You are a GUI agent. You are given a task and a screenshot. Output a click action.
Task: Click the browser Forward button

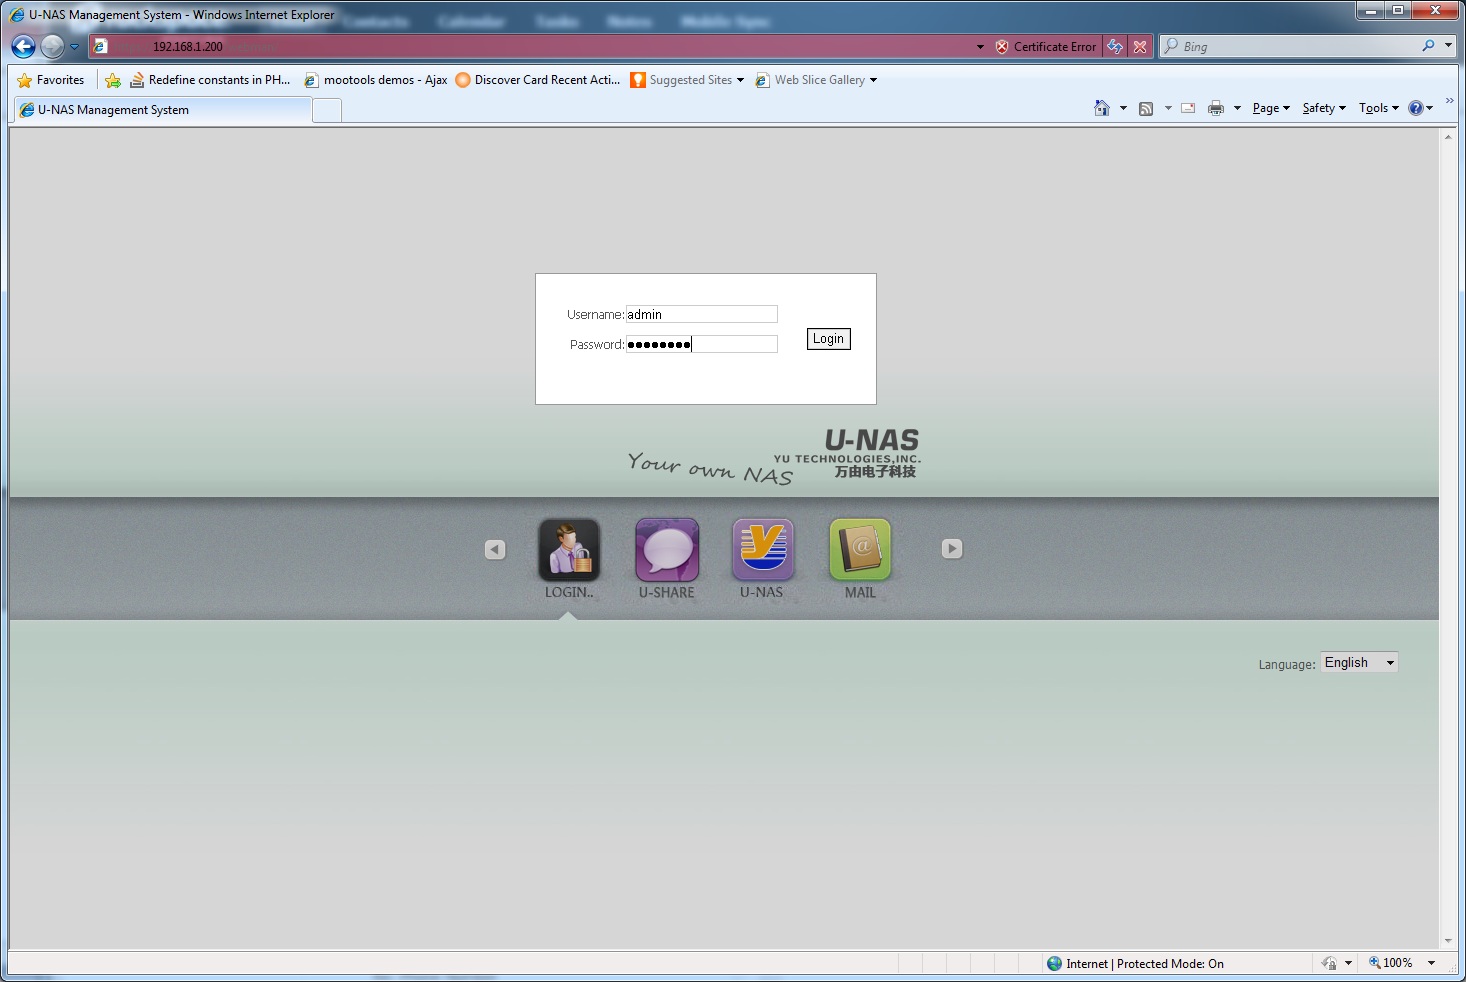pyautogui.click(x=52, y=46)
